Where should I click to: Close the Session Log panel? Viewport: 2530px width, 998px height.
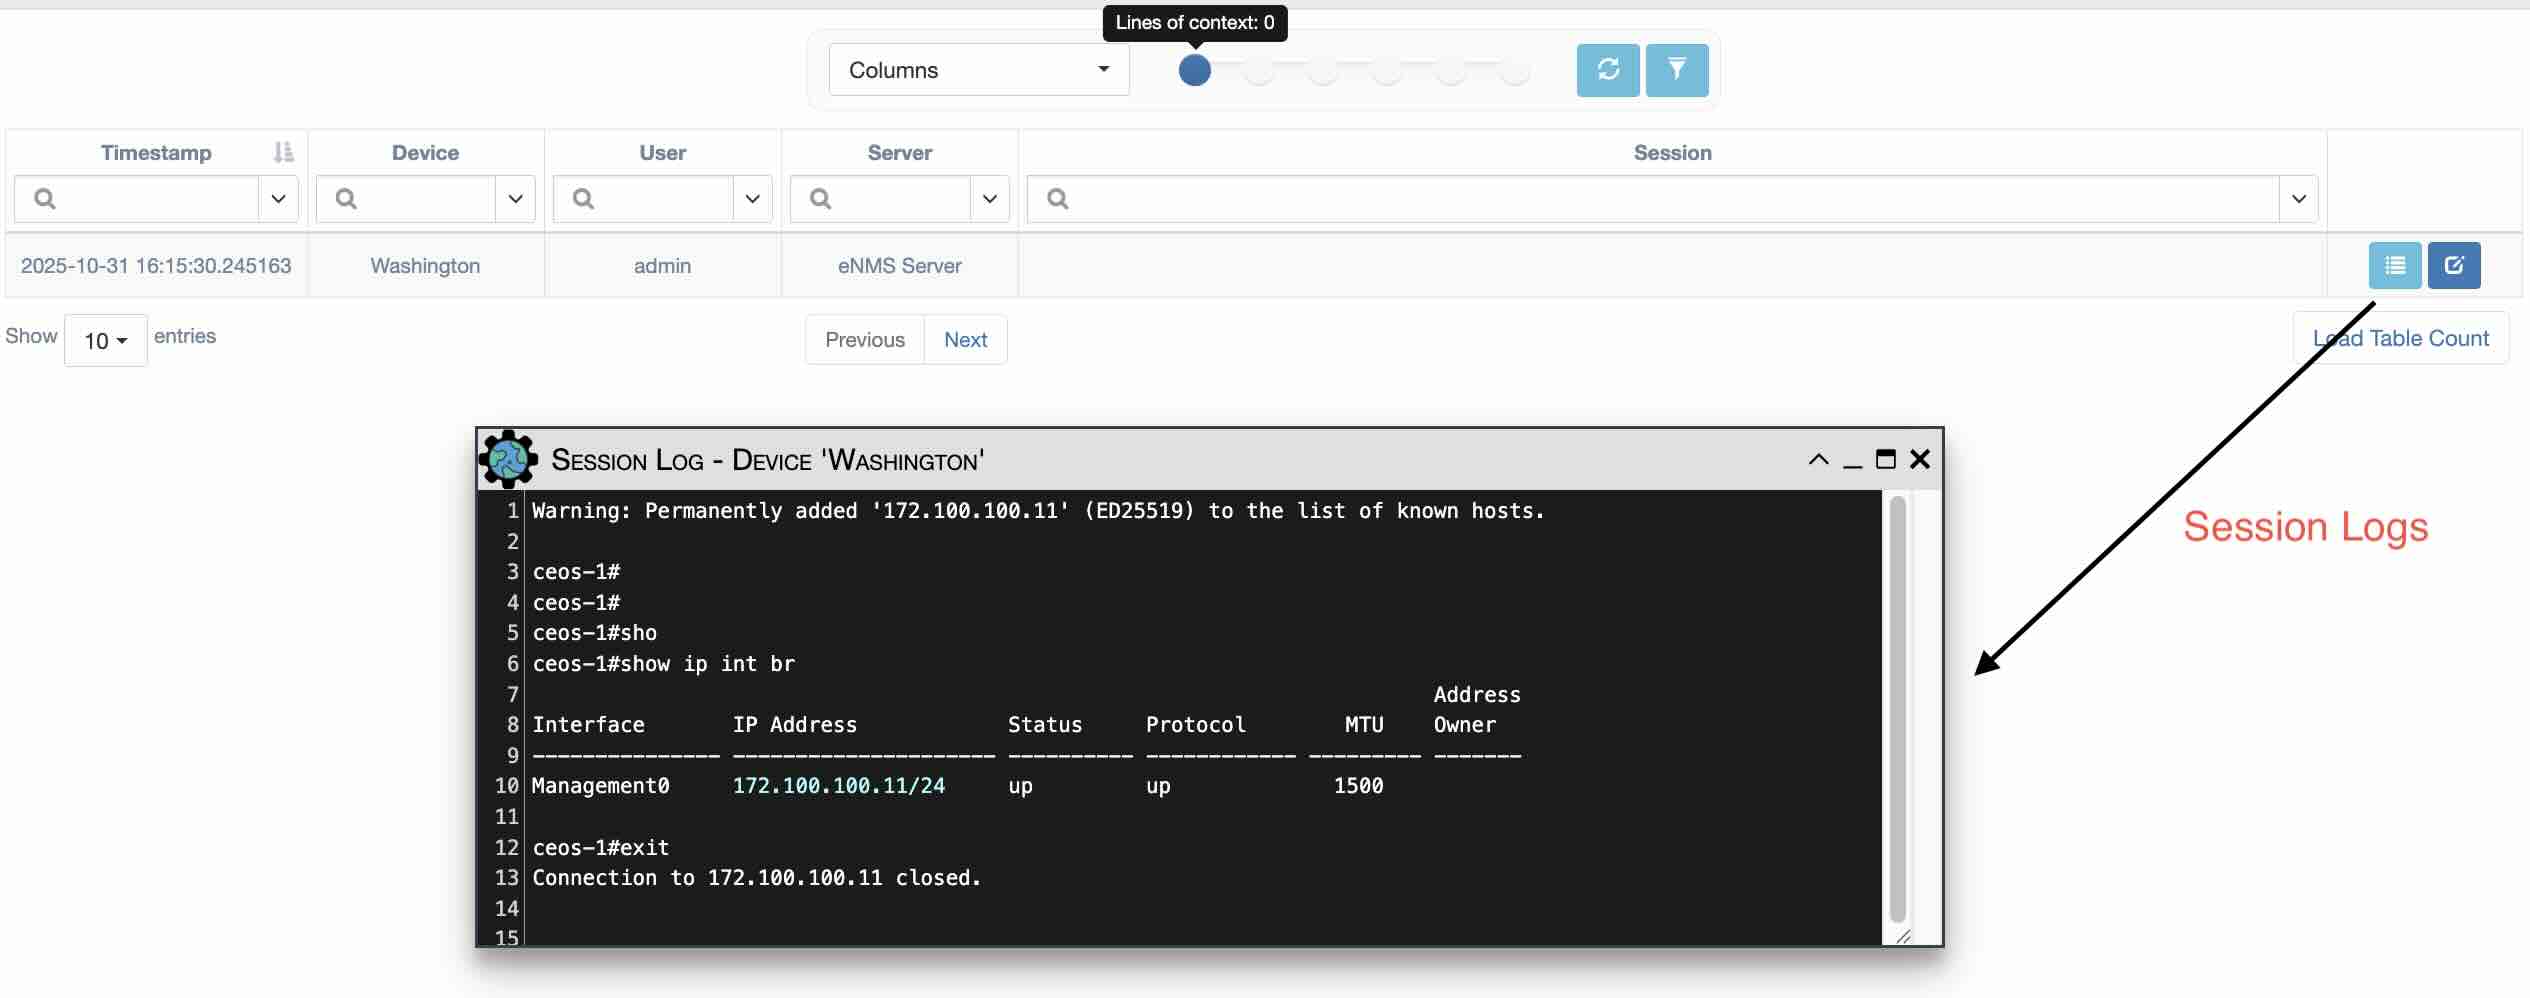(x=1920, y=459)
